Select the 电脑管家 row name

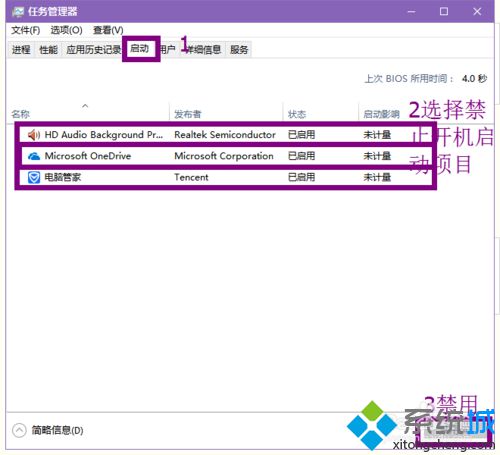pyautogui.click(x=63, y=177)
